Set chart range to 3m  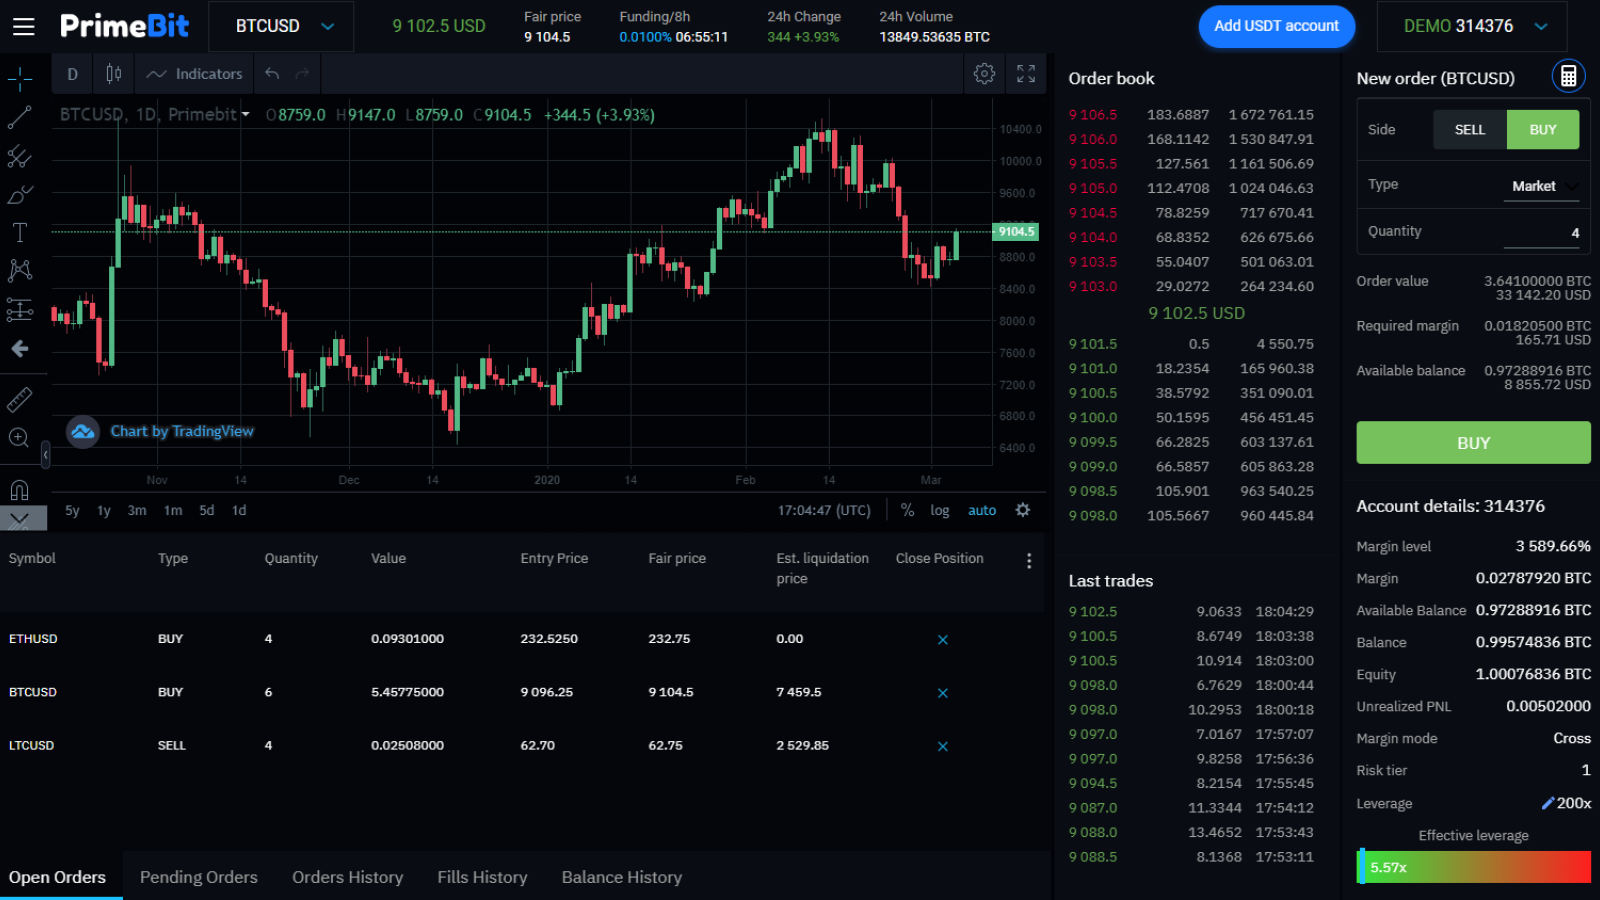[137, 510]
